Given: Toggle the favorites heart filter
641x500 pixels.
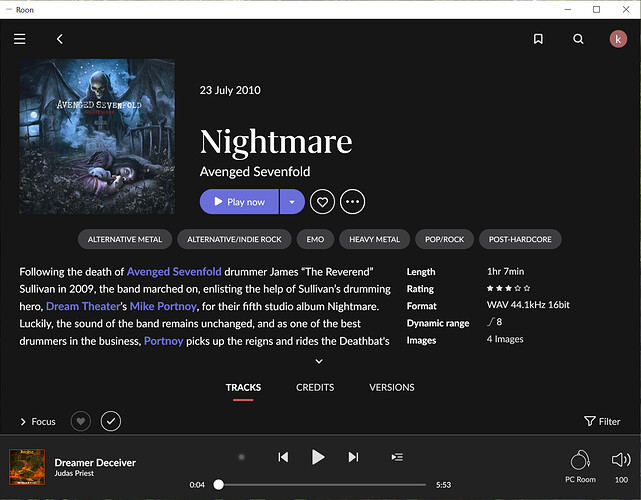Looking at the screenshot, I should (81, 421).
